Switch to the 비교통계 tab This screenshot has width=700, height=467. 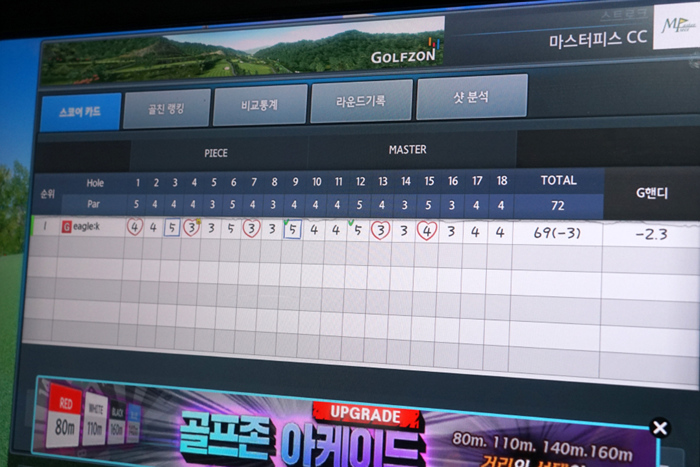point(260,105)
